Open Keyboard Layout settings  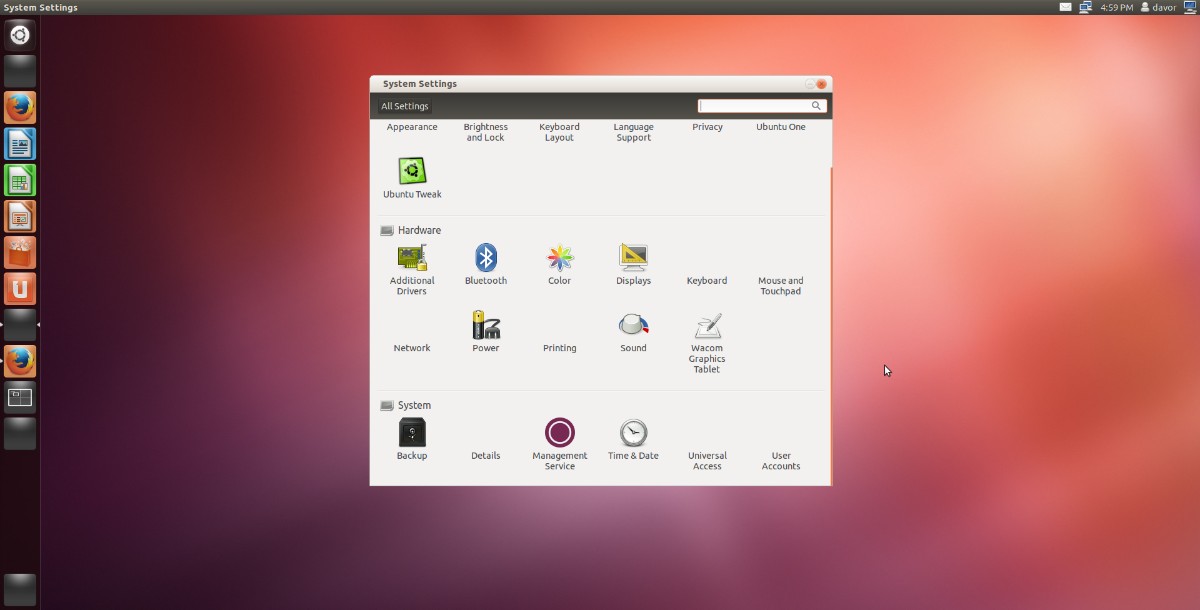(x=560, y=132)
